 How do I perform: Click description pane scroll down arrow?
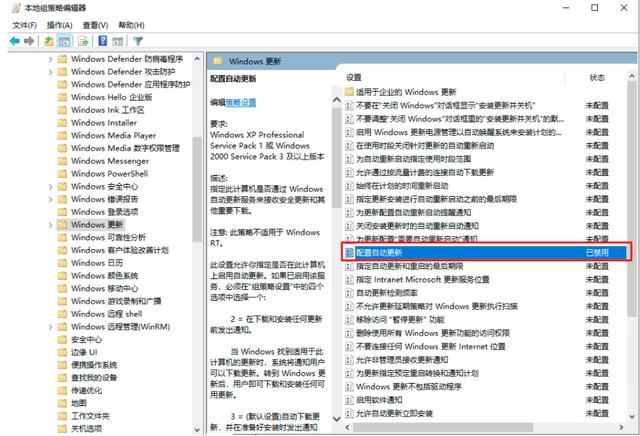point(336,419)
